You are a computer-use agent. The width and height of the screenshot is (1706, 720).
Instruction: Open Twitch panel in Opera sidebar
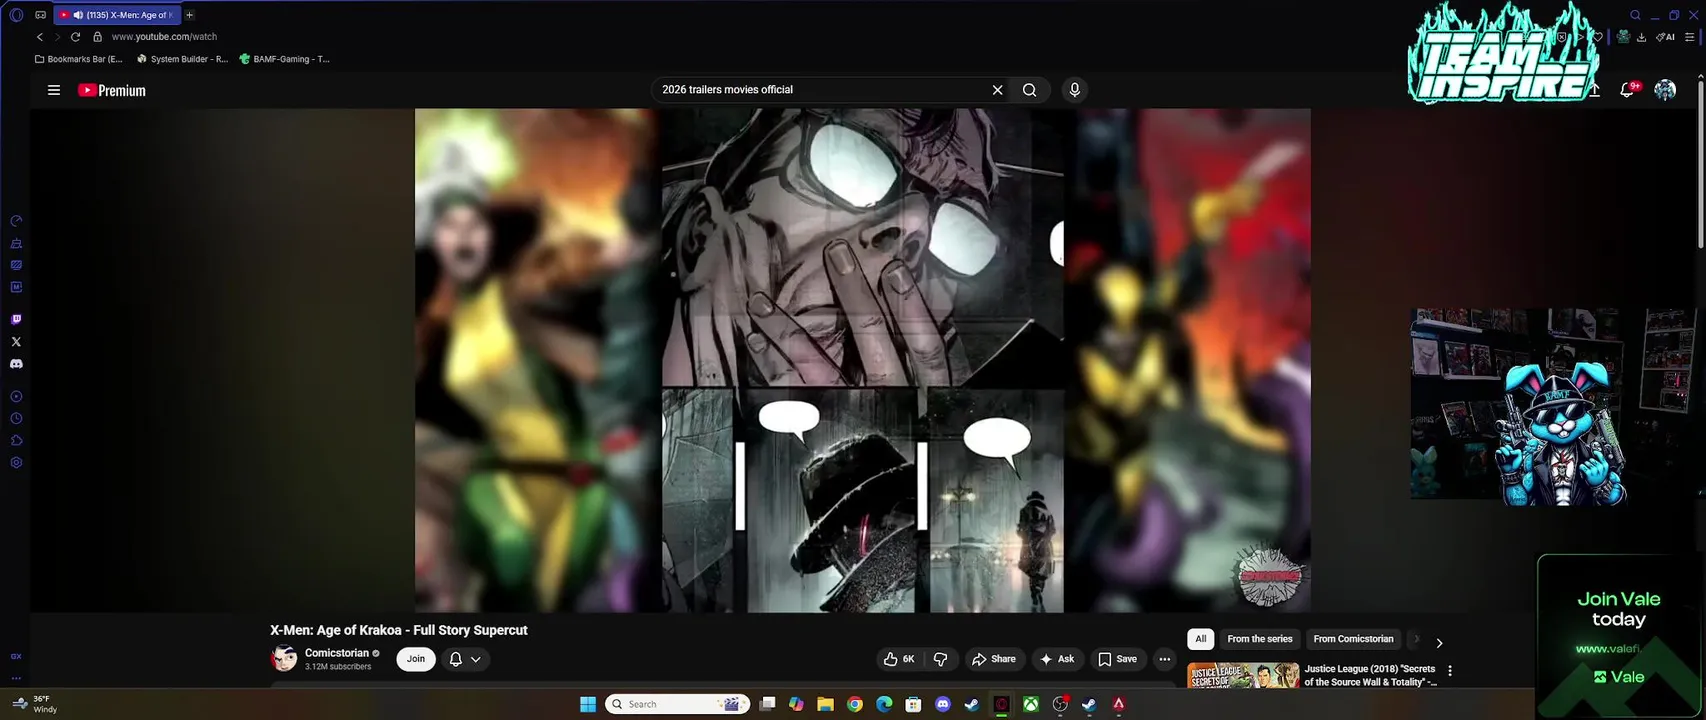16,320
